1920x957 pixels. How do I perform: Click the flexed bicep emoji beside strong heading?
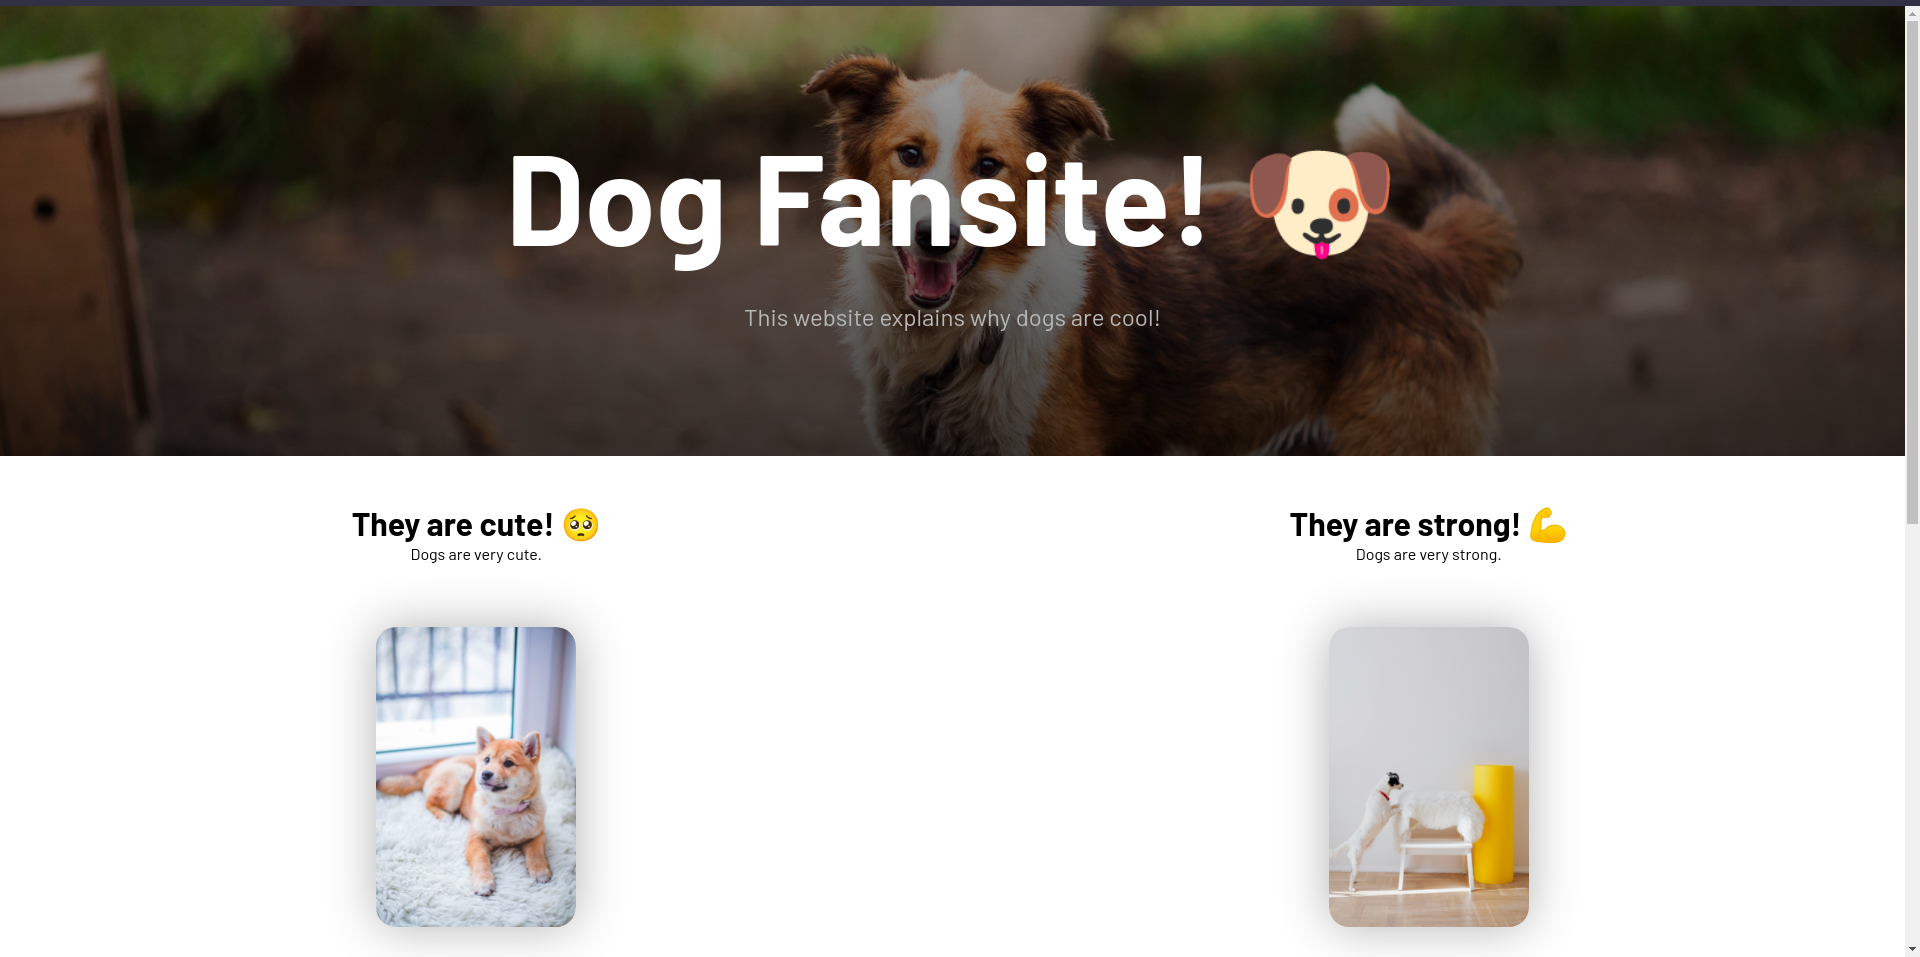click(1547, 525)
